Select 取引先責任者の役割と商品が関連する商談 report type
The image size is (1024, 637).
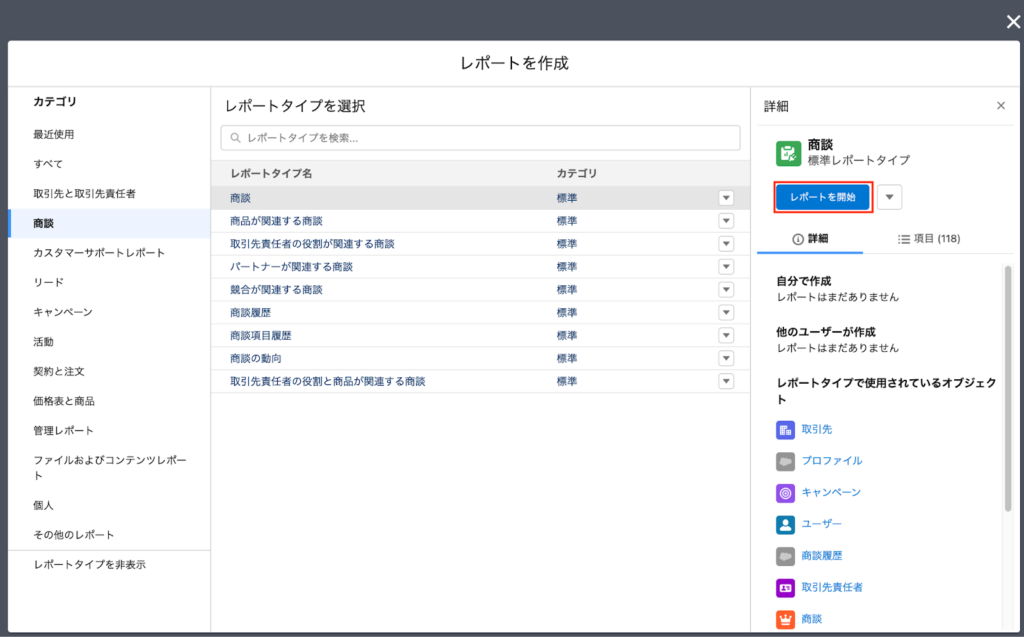[327, 381]
